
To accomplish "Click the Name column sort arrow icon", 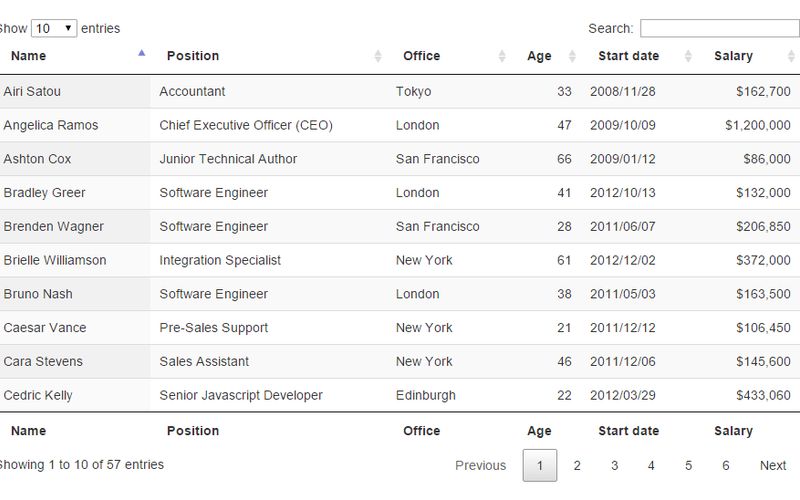I will point(141,53).
